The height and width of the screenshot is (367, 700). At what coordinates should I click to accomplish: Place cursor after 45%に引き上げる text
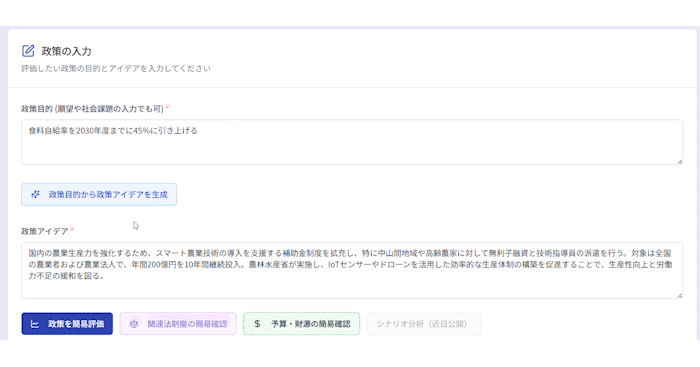click(x=198, y=131)
